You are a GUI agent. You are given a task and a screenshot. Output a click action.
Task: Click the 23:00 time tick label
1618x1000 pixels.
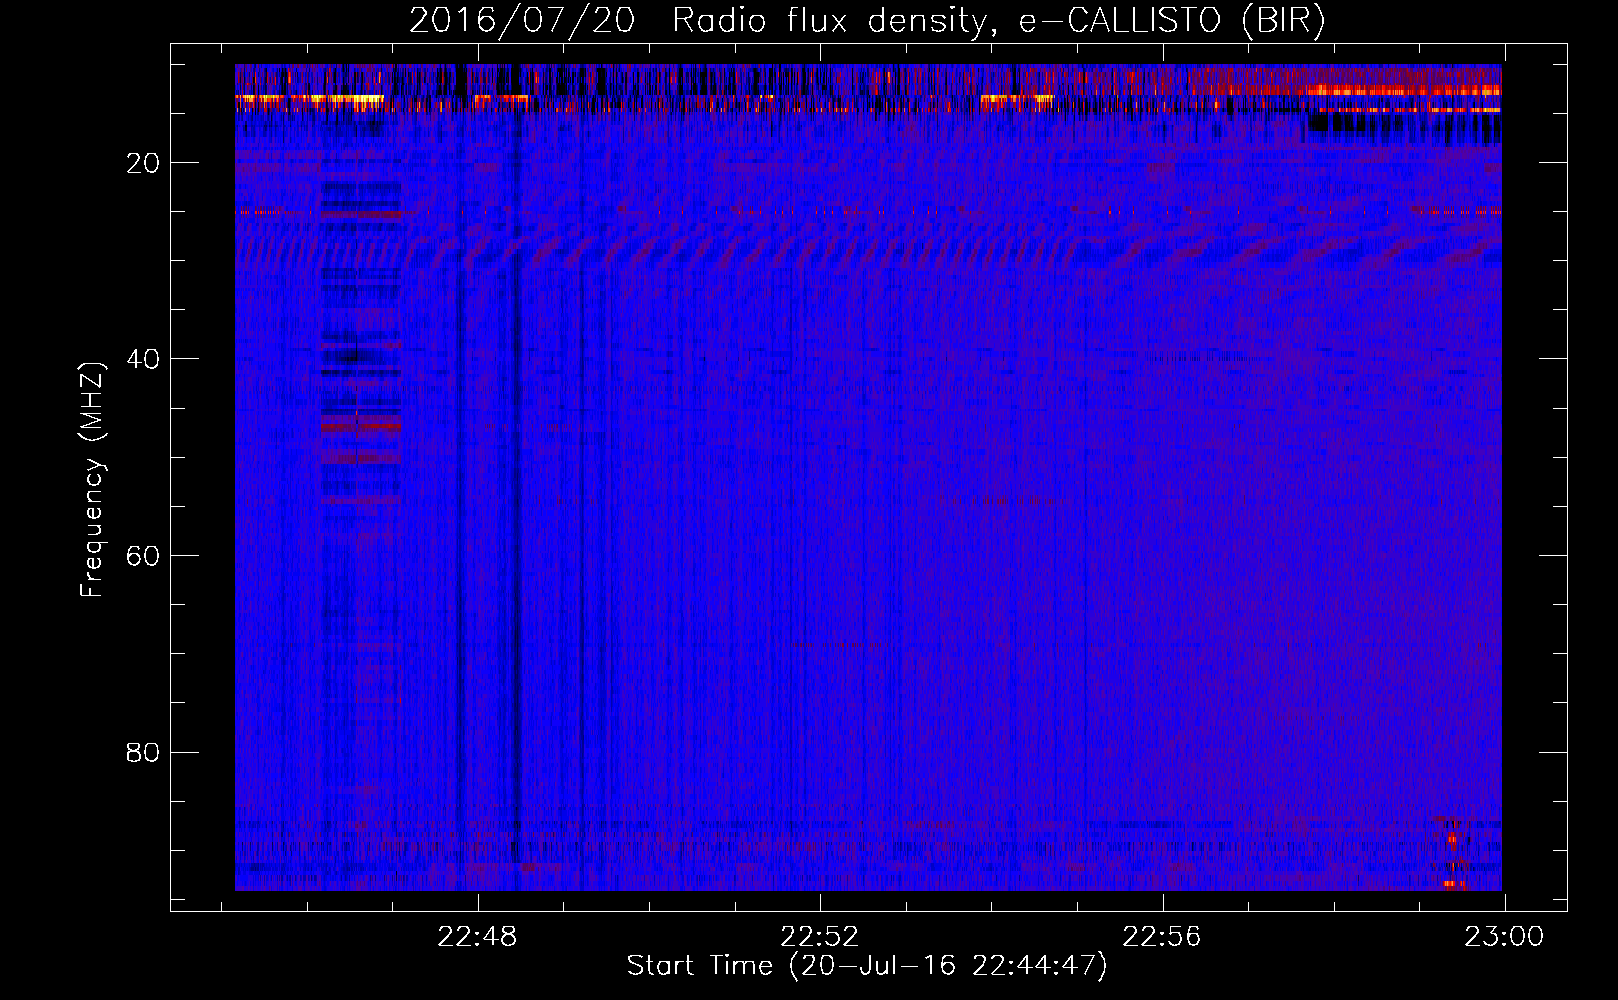(1504, 937)
